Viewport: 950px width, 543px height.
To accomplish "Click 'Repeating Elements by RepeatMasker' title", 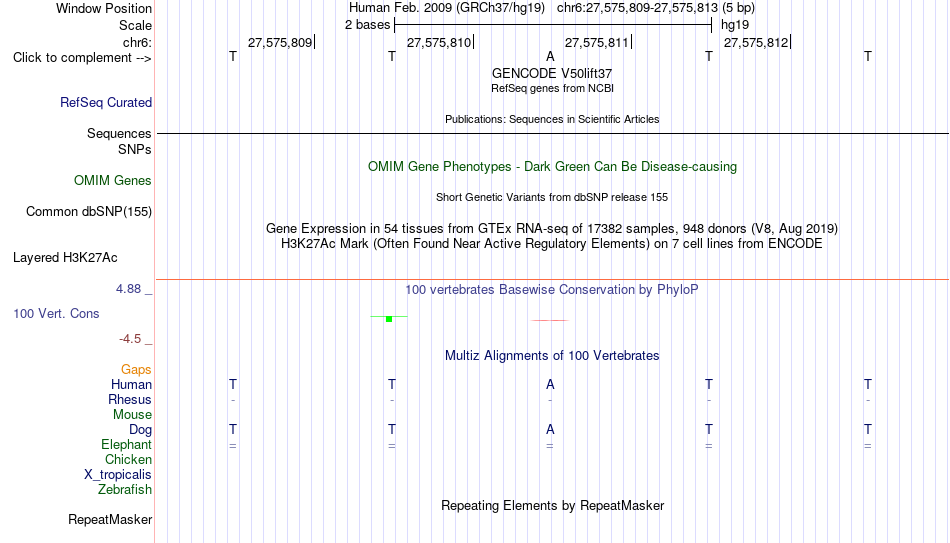I will 553,505.
